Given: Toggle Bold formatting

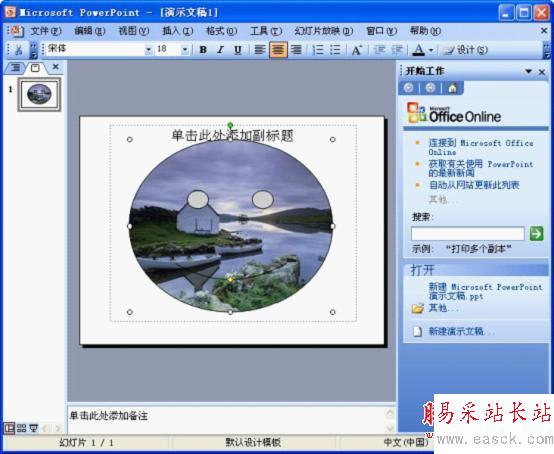Looking at the screenshot, I should coord(203,50).
